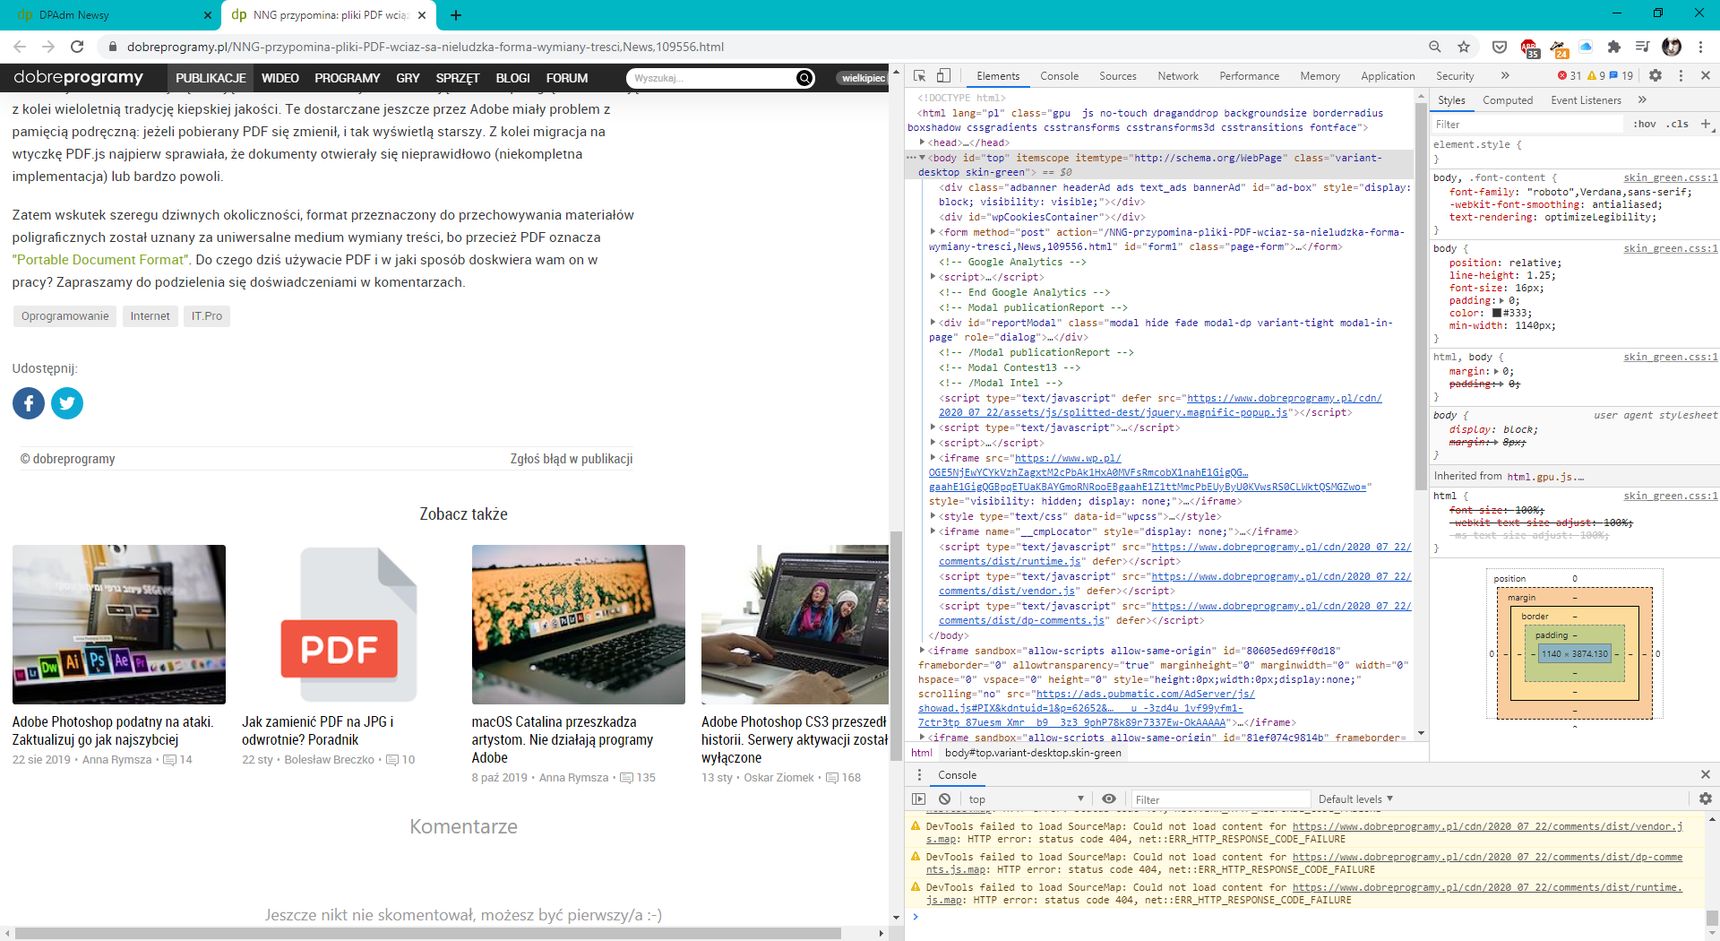Click the live expression eye icon

point(1109,799)
